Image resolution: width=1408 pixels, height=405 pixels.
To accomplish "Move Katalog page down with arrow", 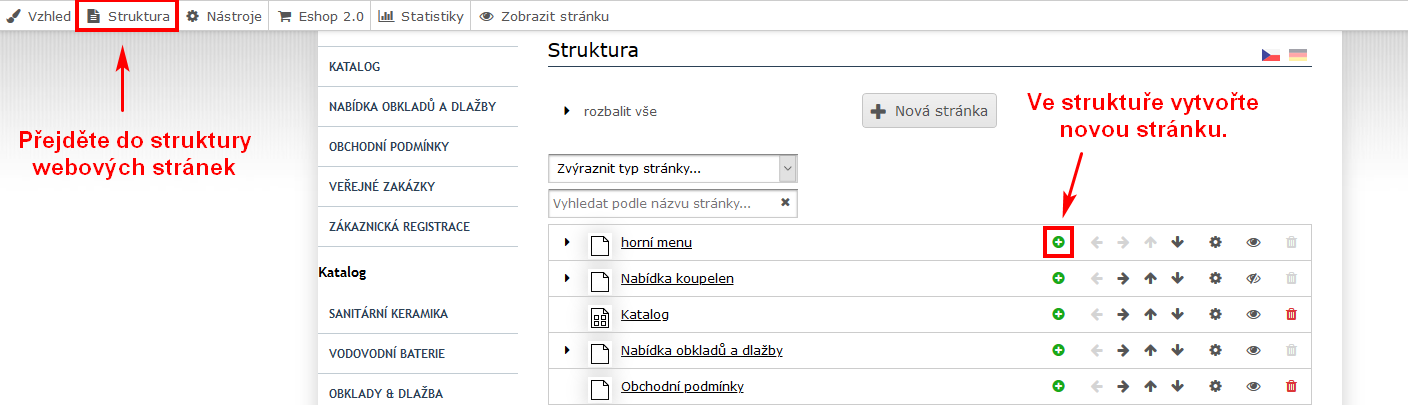I will pyautogui.click(x=1177, y=314).
